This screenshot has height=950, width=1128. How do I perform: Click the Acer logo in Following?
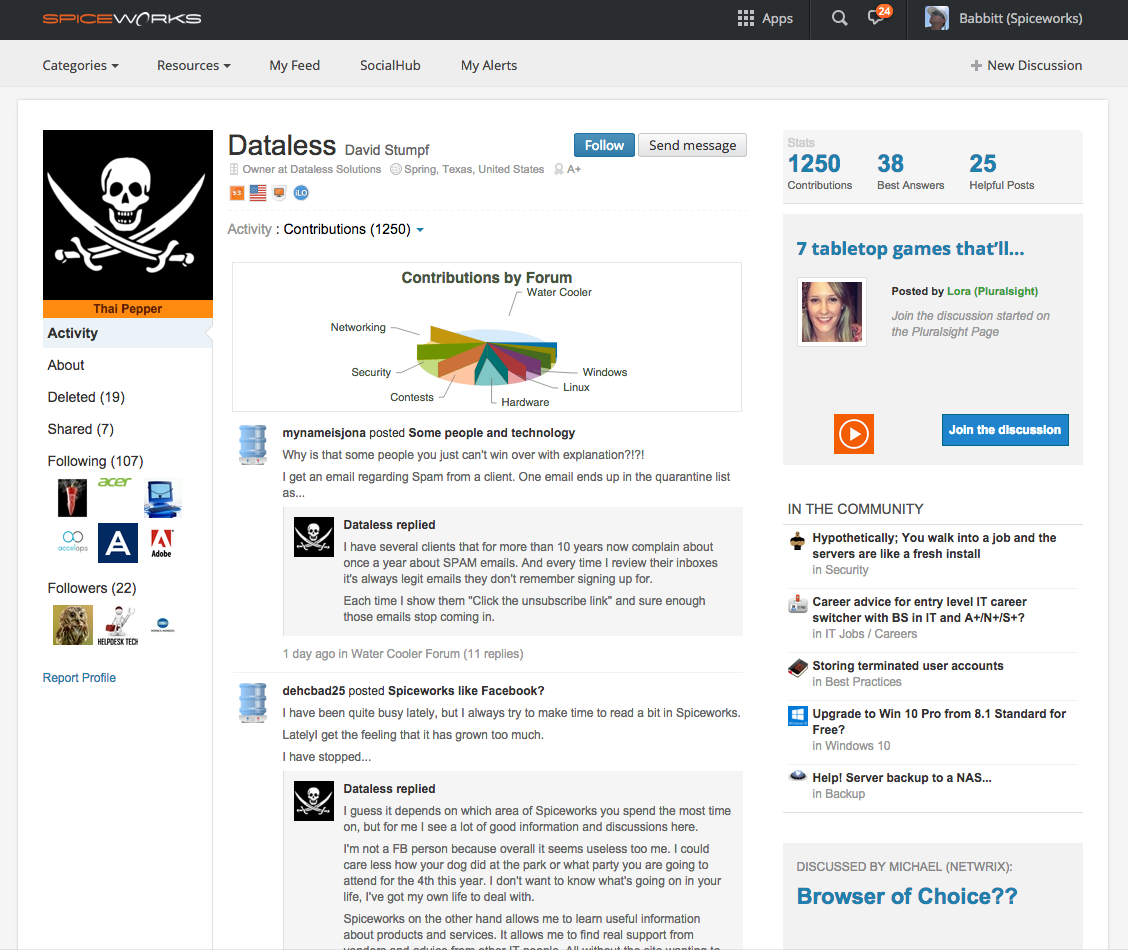(114, 482)
